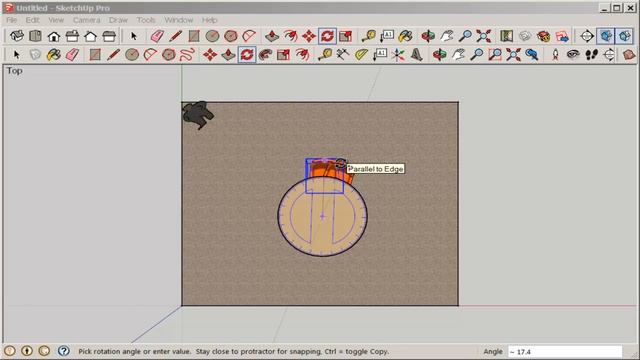Click the Share Model icon

coord(562,36)
